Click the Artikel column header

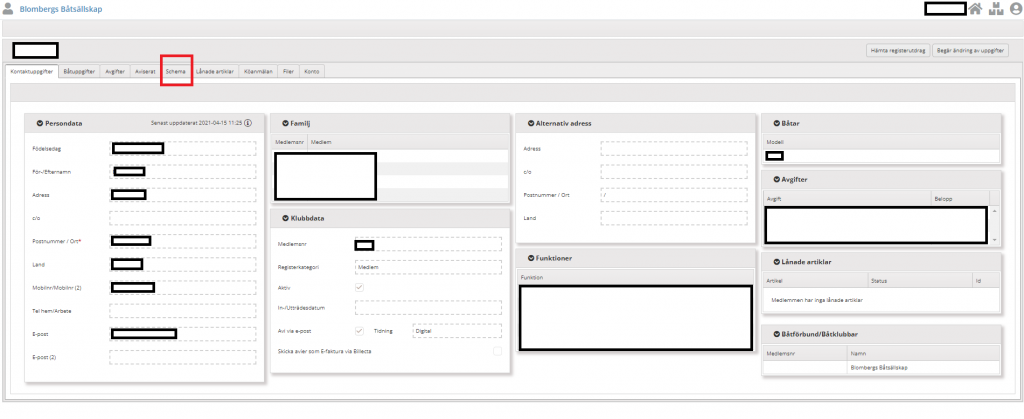tap(816, 280)
